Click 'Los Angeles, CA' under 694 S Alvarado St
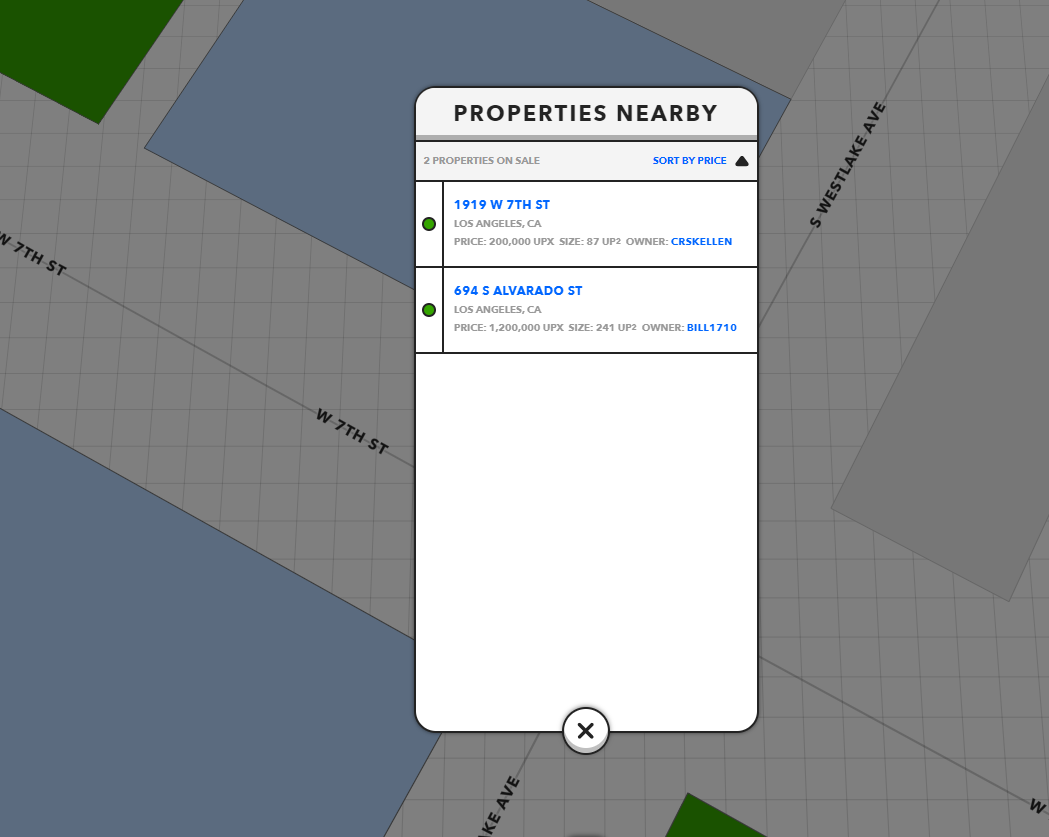Screen dimensions: 1049x837 tap(498, 309)
